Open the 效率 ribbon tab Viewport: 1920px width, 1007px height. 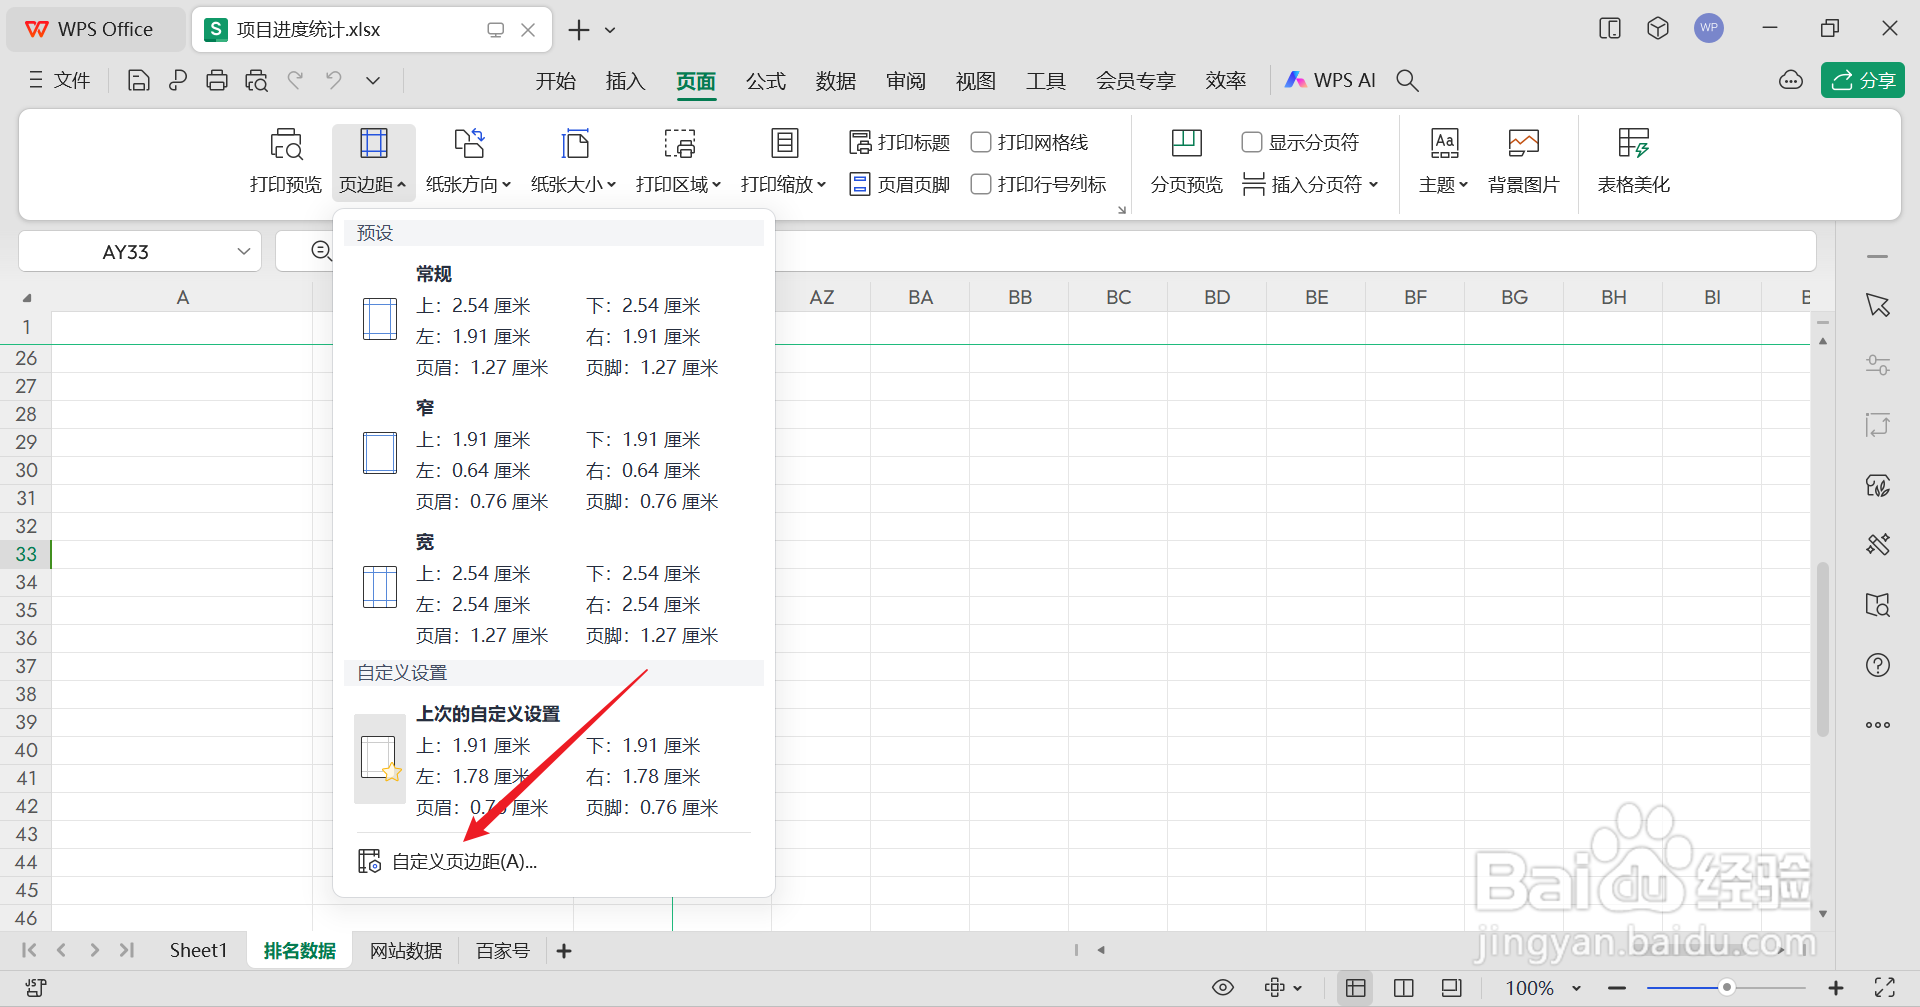[x=1226, y=81]
